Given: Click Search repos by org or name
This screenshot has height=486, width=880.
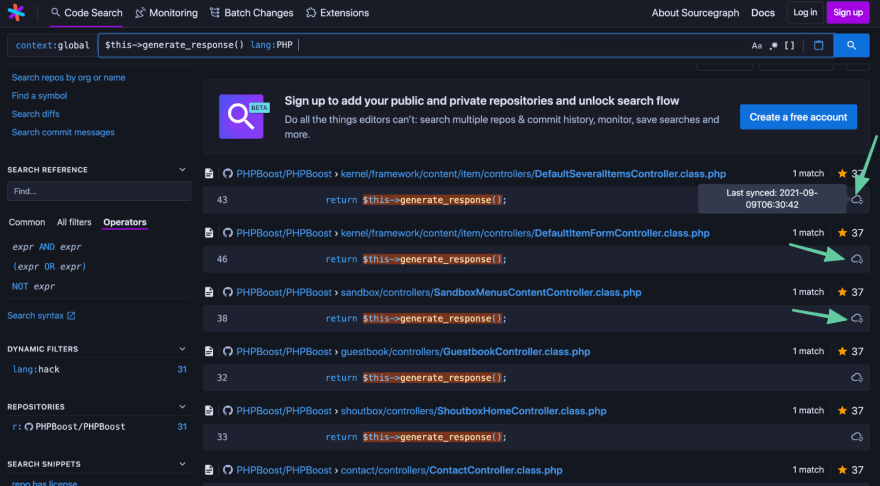Looking at the screenshot, I should (x=68, y=77).
